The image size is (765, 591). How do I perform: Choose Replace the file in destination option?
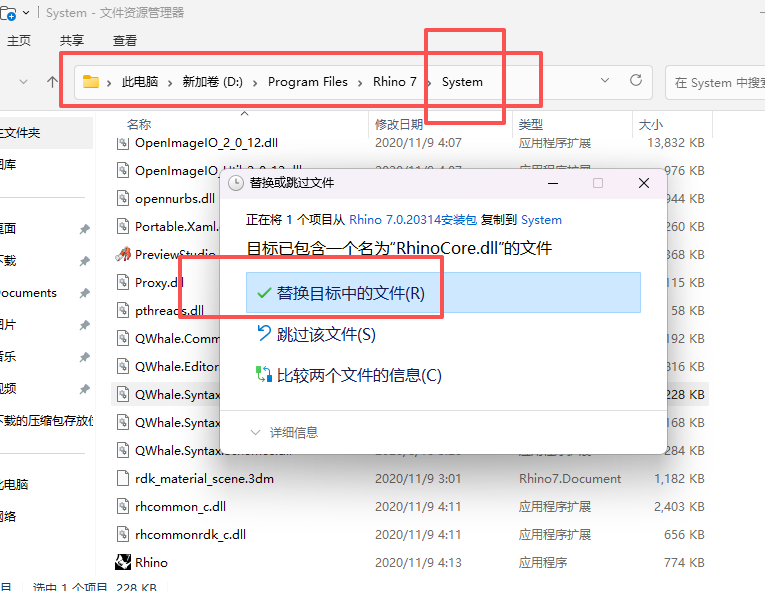click(443, 293)
